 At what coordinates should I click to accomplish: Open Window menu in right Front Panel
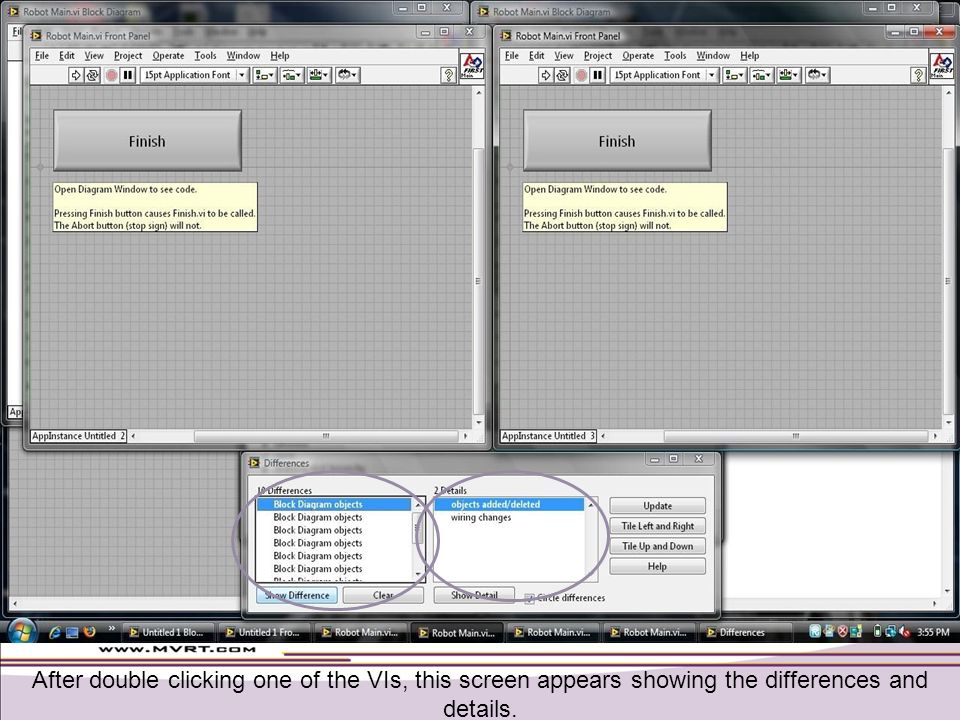(713, 56)
